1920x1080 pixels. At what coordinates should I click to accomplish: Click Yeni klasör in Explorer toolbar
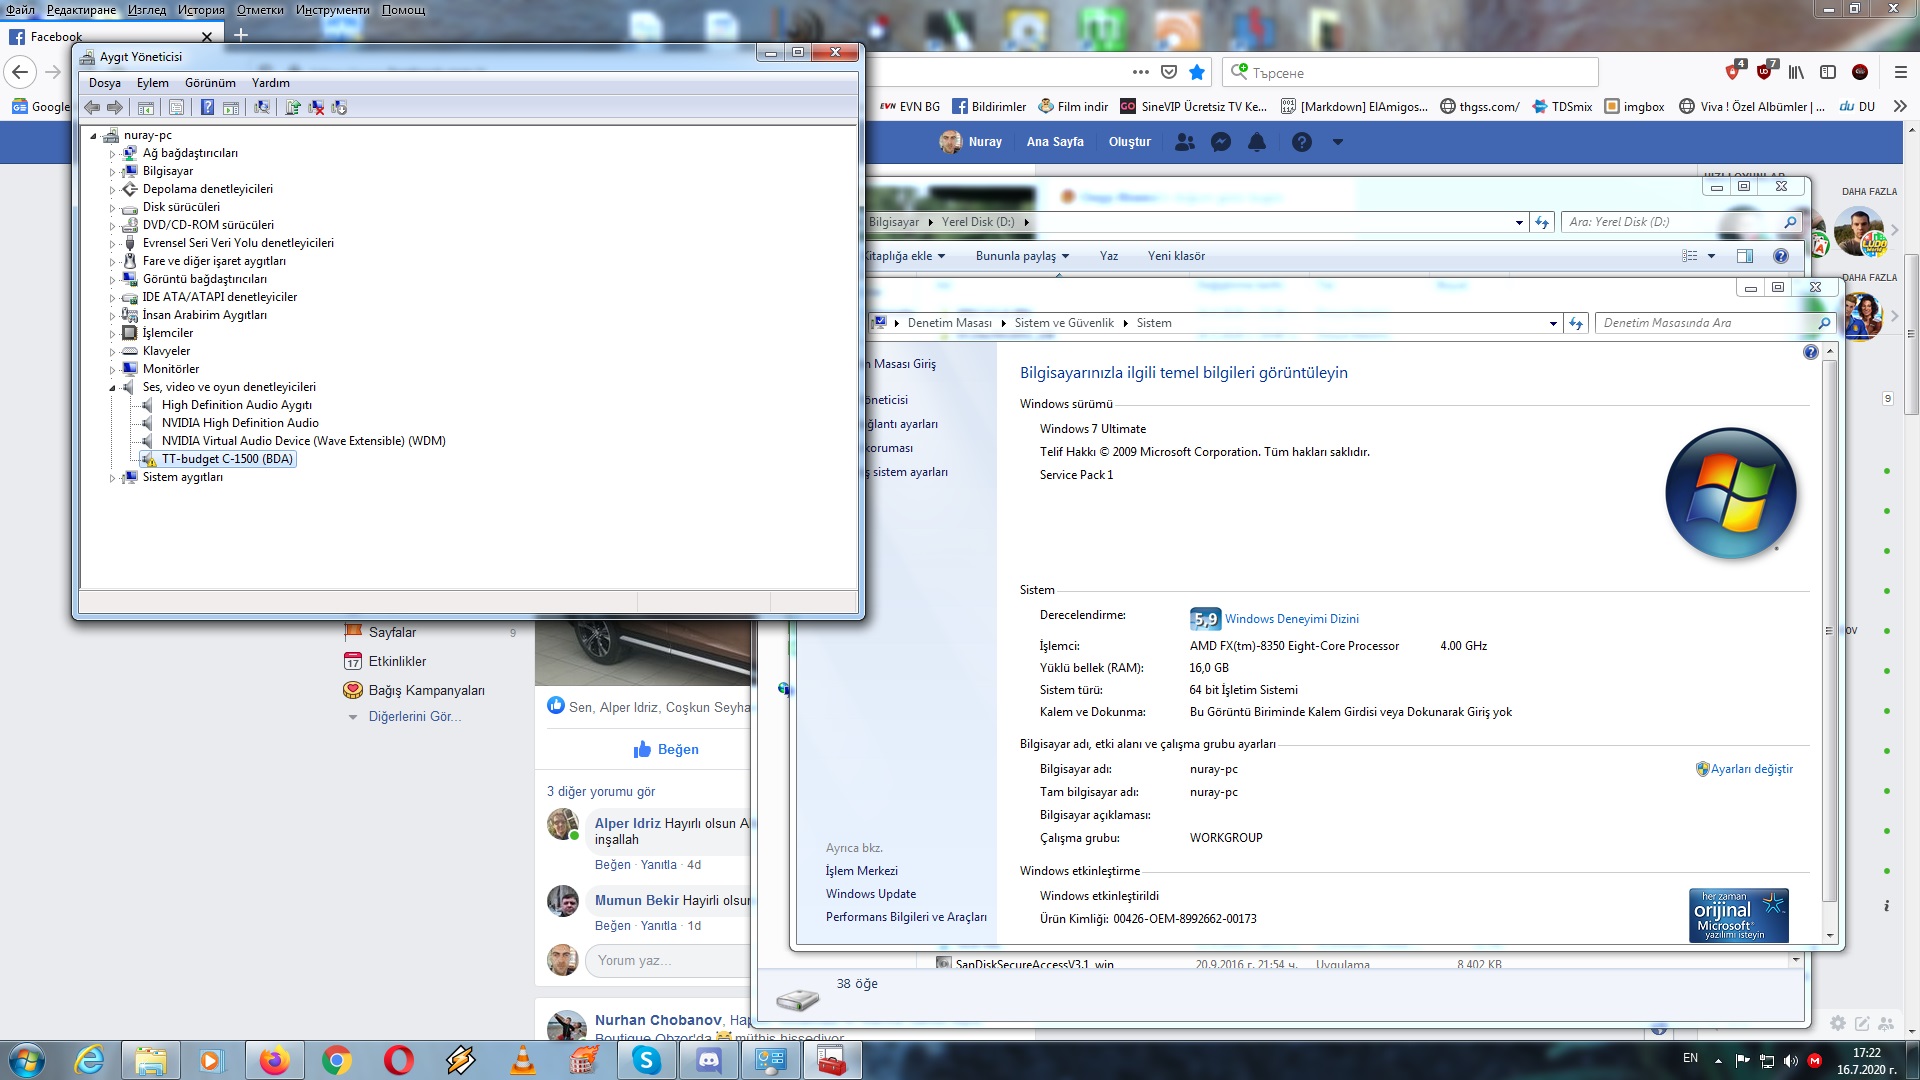[x=1176, y=256]
